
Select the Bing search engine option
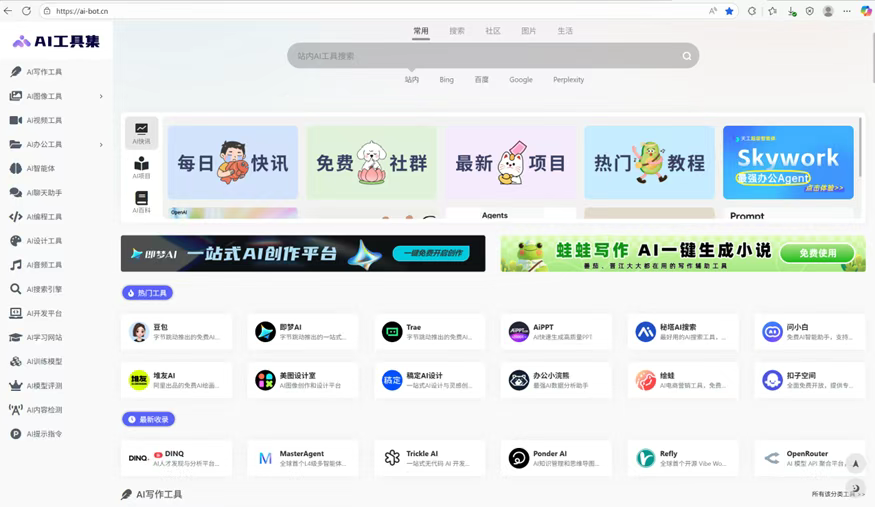coord(446,80)
